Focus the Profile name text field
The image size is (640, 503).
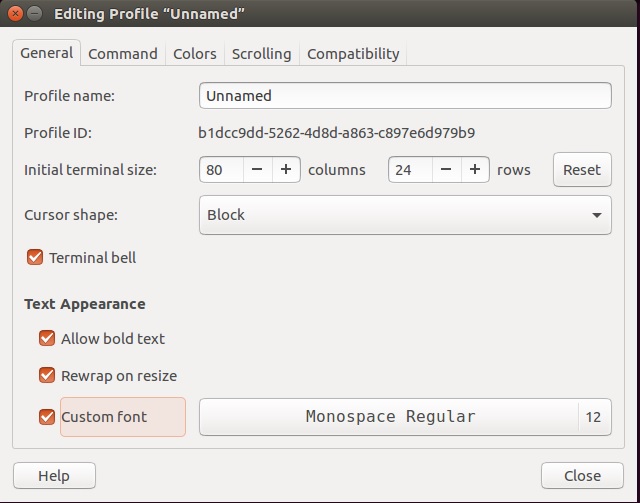coord(405,96)
